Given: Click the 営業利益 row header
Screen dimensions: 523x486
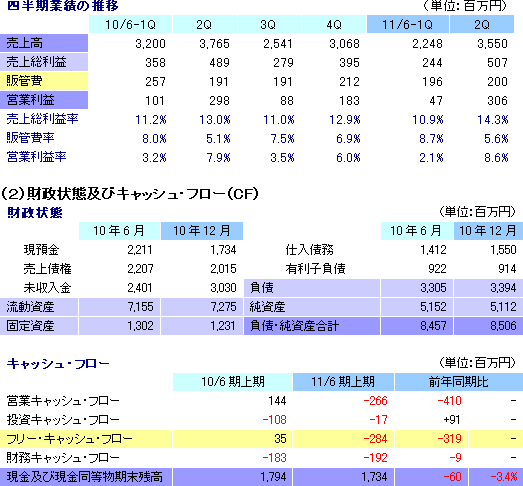Looking at the screenshot, I should 44,100.
